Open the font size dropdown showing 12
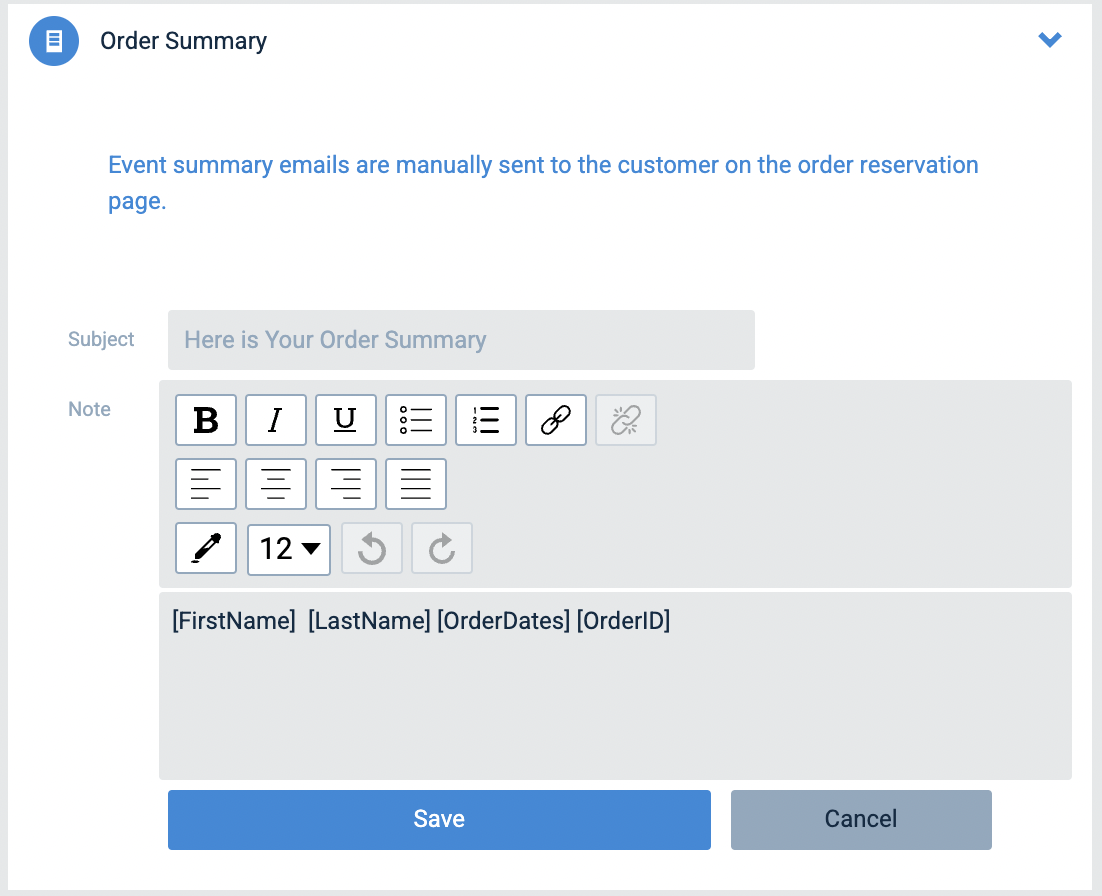The height and width of the screenshot is (896, 1102). pos(288,549)
